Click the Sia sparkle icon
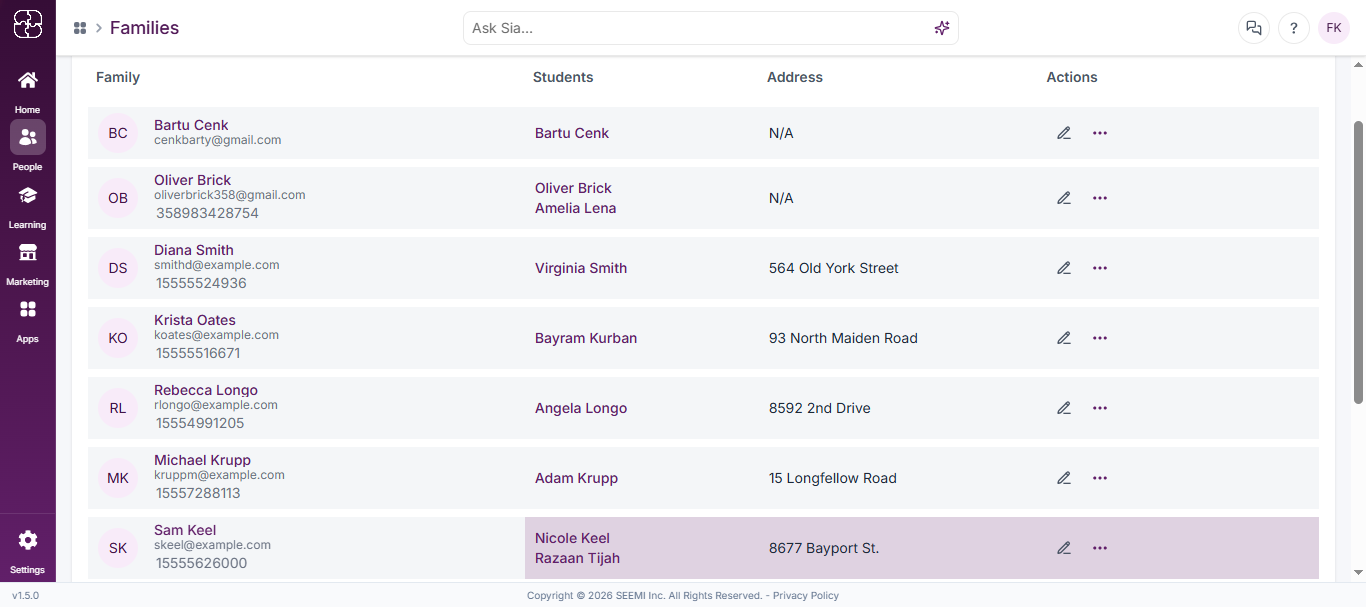Screen dimensions: 1366x607 [x=941, y=28]
